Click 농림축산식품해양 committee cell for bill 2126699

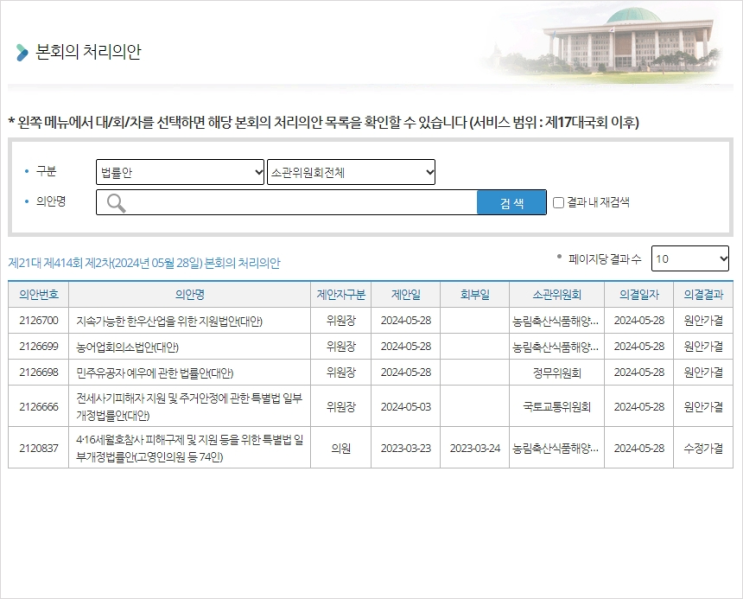[x=555, y=347]
